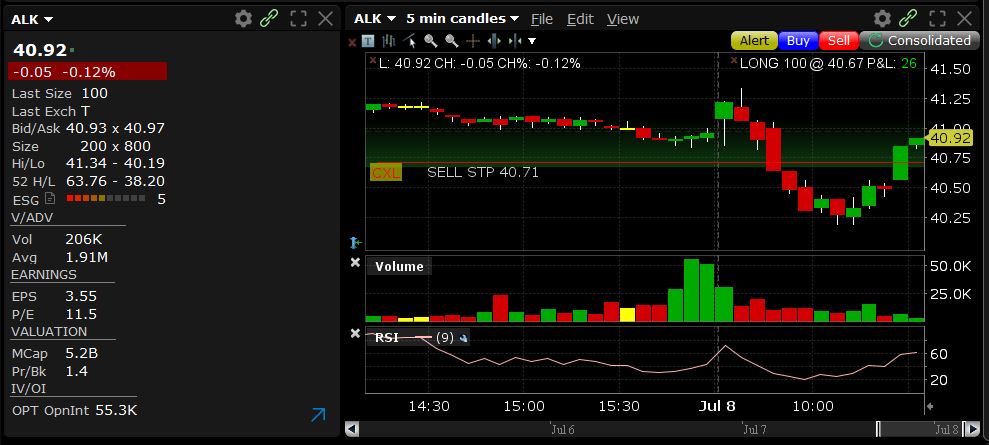989x445 pixels.
Task: Click the expand horizontal time scale icon
Action: pos(494,42)
